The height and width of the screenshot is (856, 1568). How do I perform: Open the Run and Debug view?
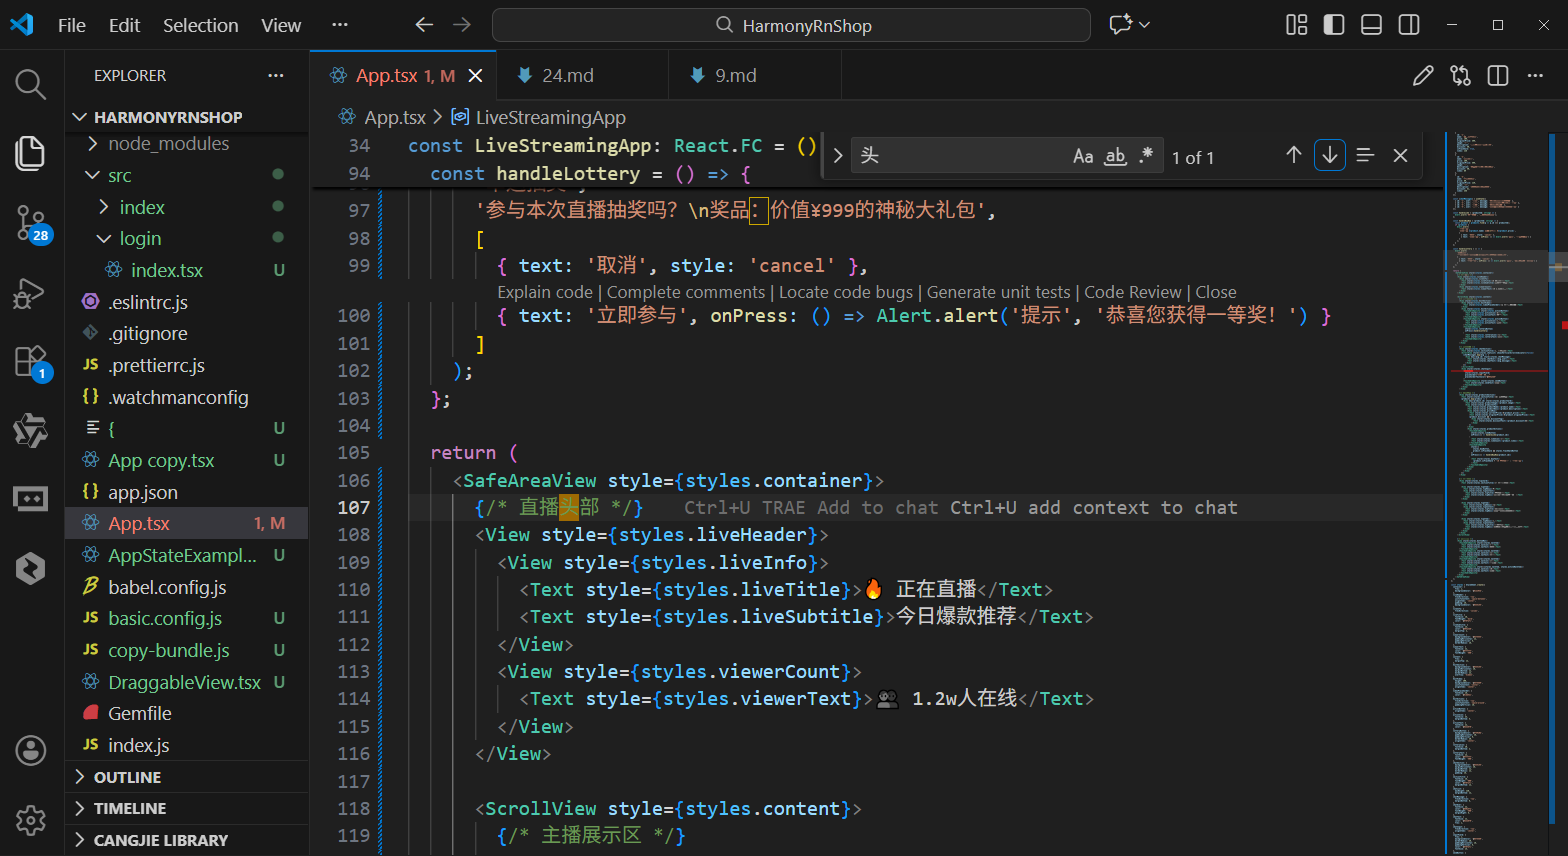pos(31,293)
